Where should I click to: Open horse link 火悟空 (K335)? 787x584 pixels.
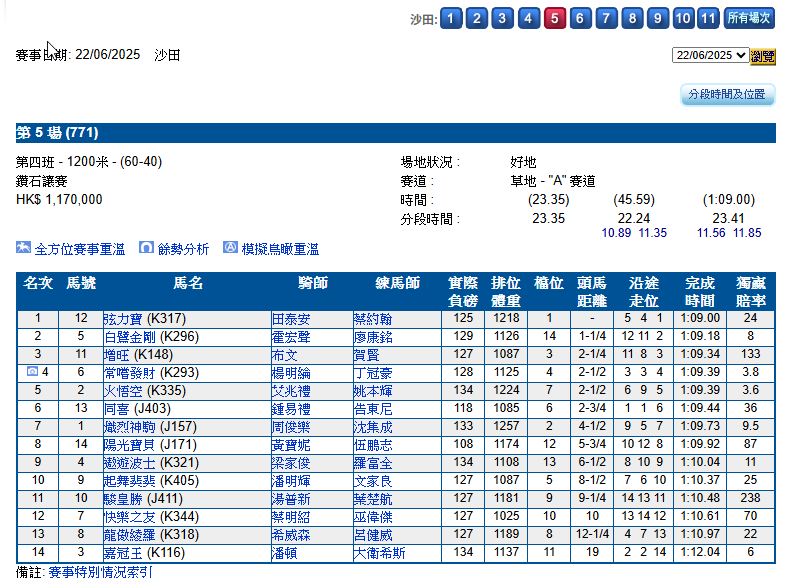pyautogui.click(x=145, y=391)
